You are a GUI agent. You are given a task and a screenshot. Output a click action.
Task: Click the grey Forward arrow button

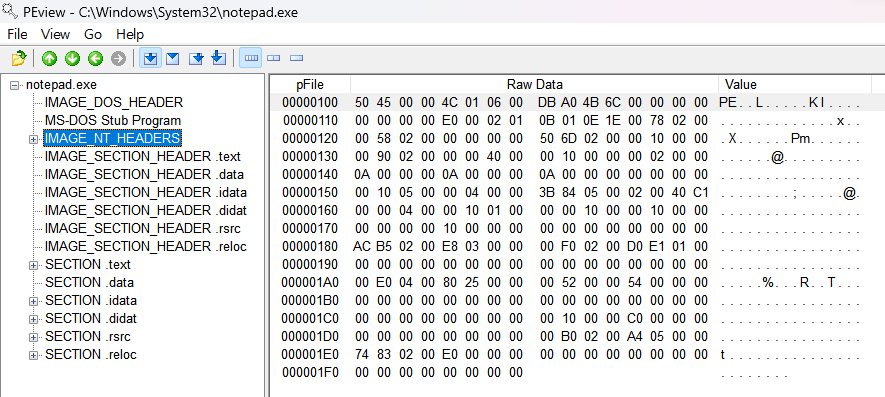pos(118,58)
